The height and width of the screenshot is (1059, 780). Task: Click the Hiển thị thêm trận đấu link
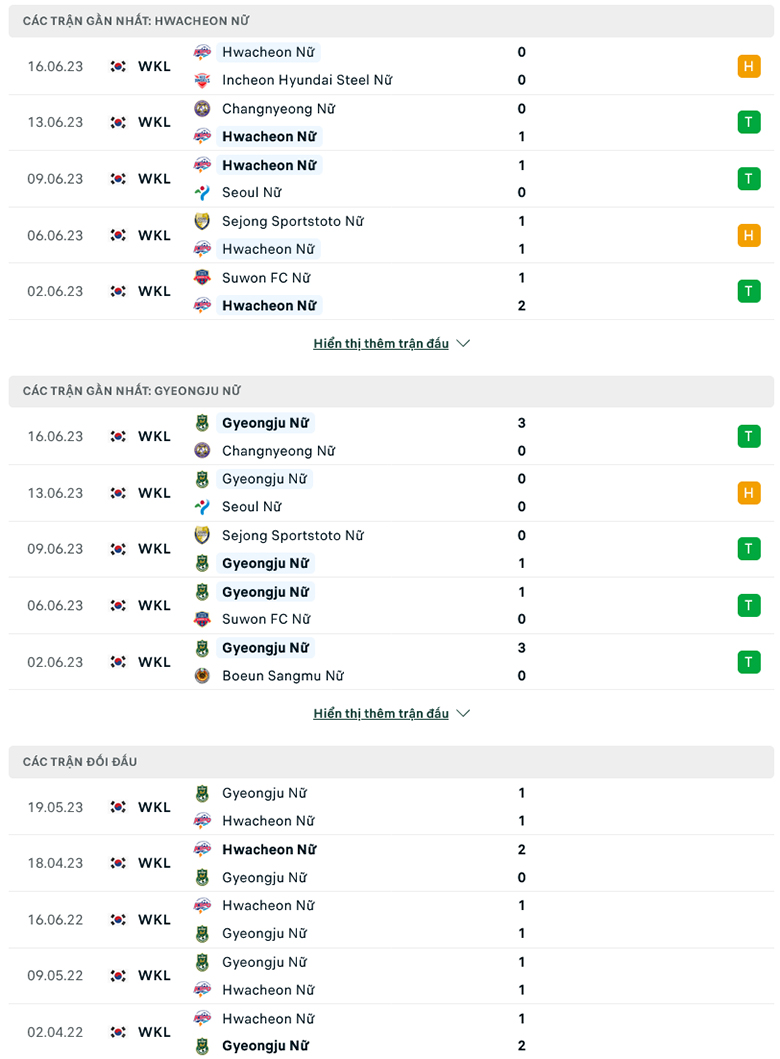pyautogui.click(x=383, y=342)
